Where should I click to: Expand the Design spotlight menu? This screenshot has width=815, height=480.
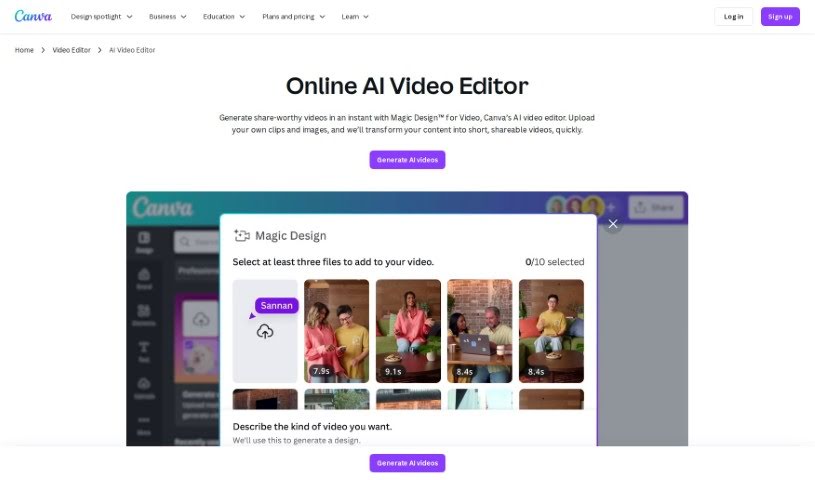click(x=101, y=17)
